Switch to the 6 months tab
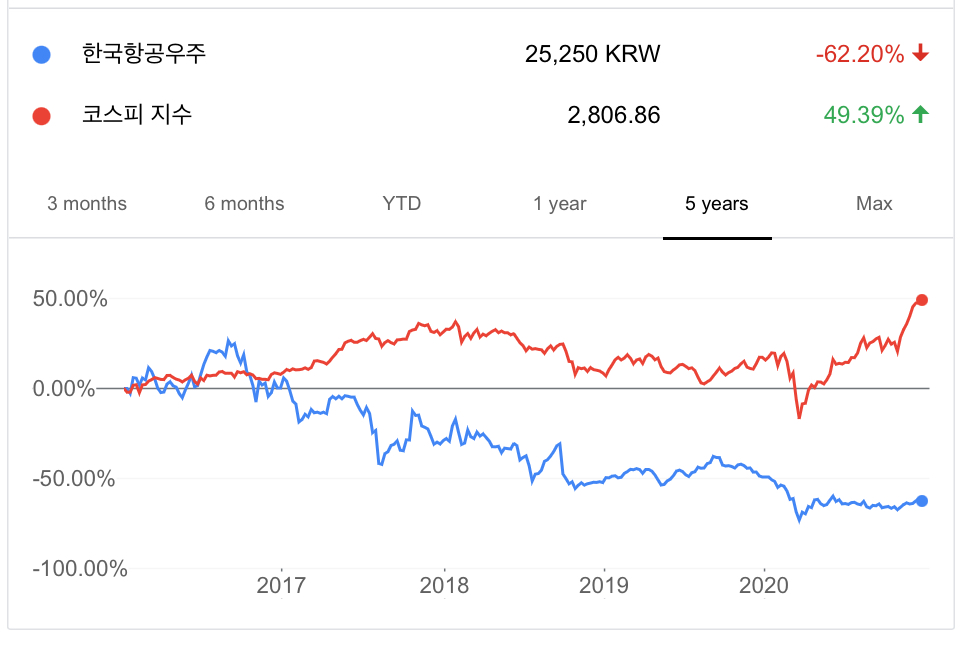Image resolution: width=969 pixels, height=667 pixels. [x=244, y=204]
